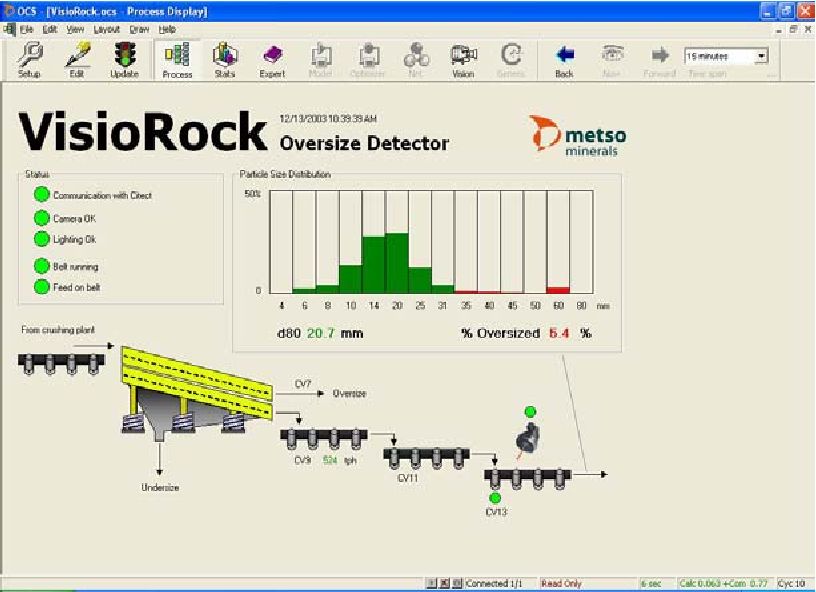Open the Layout menu
Image resolution: width=816 pixels, height=592 pixels.
(x=107, y=30)
